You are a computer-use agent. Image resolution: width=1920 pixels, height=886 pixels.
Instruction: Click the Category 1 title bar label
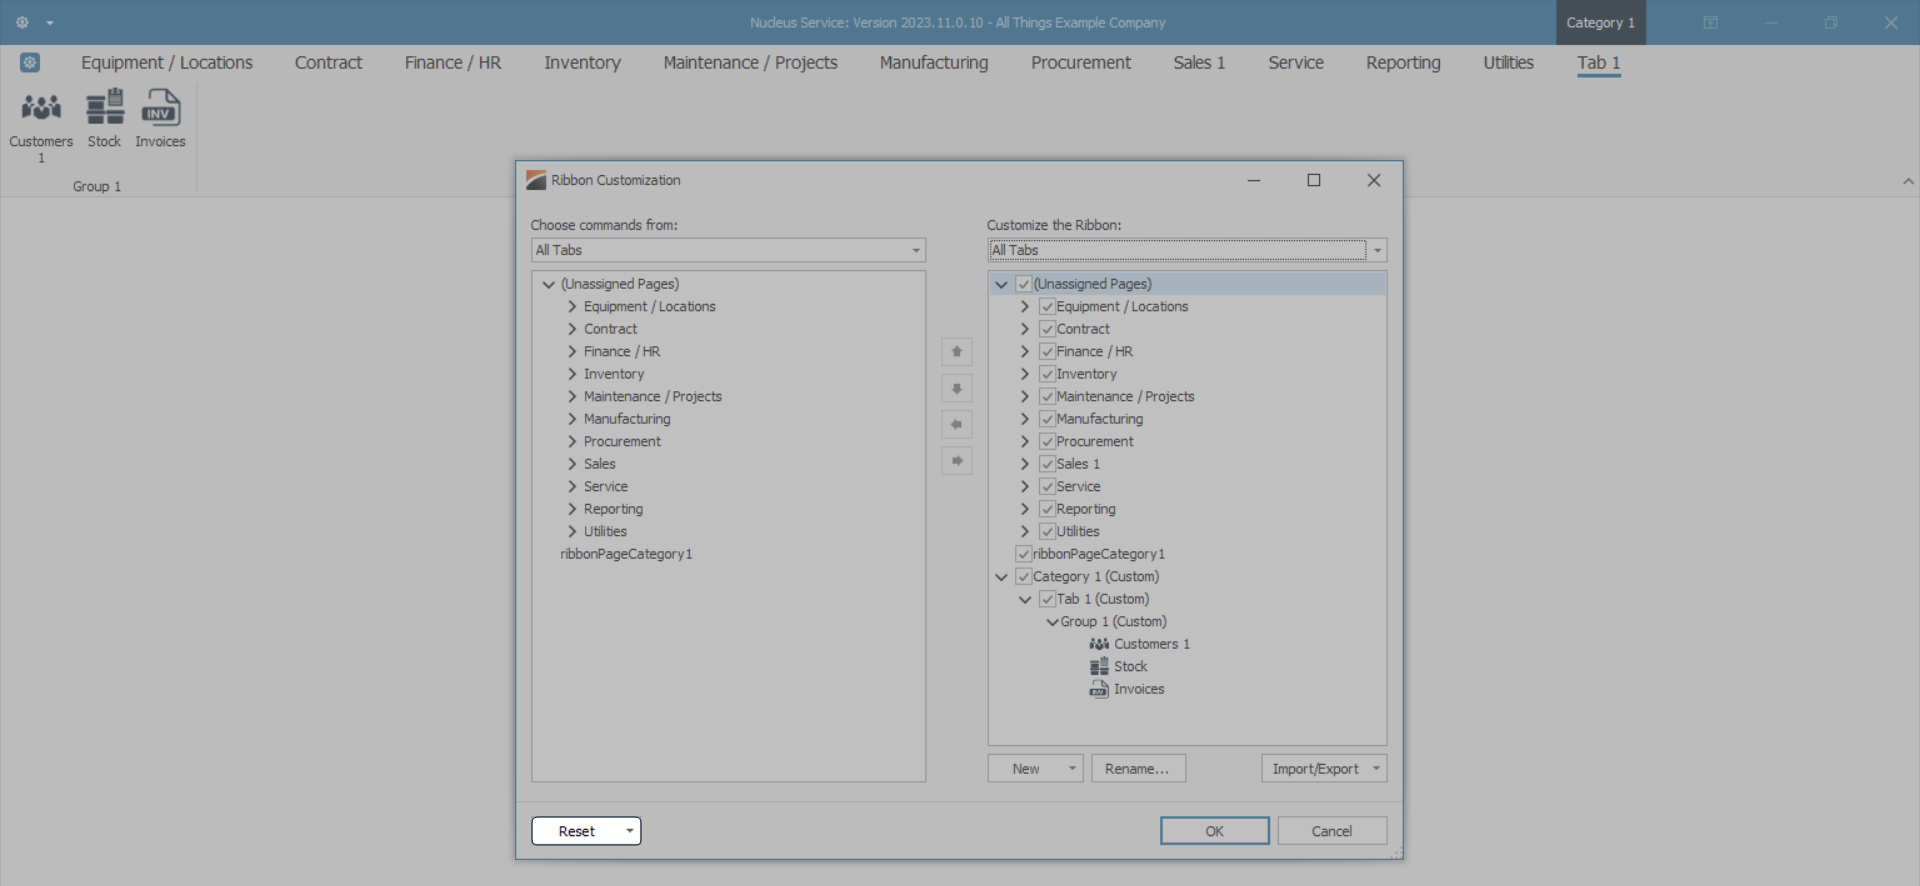pyautogui.click(x=1600, y=22)
